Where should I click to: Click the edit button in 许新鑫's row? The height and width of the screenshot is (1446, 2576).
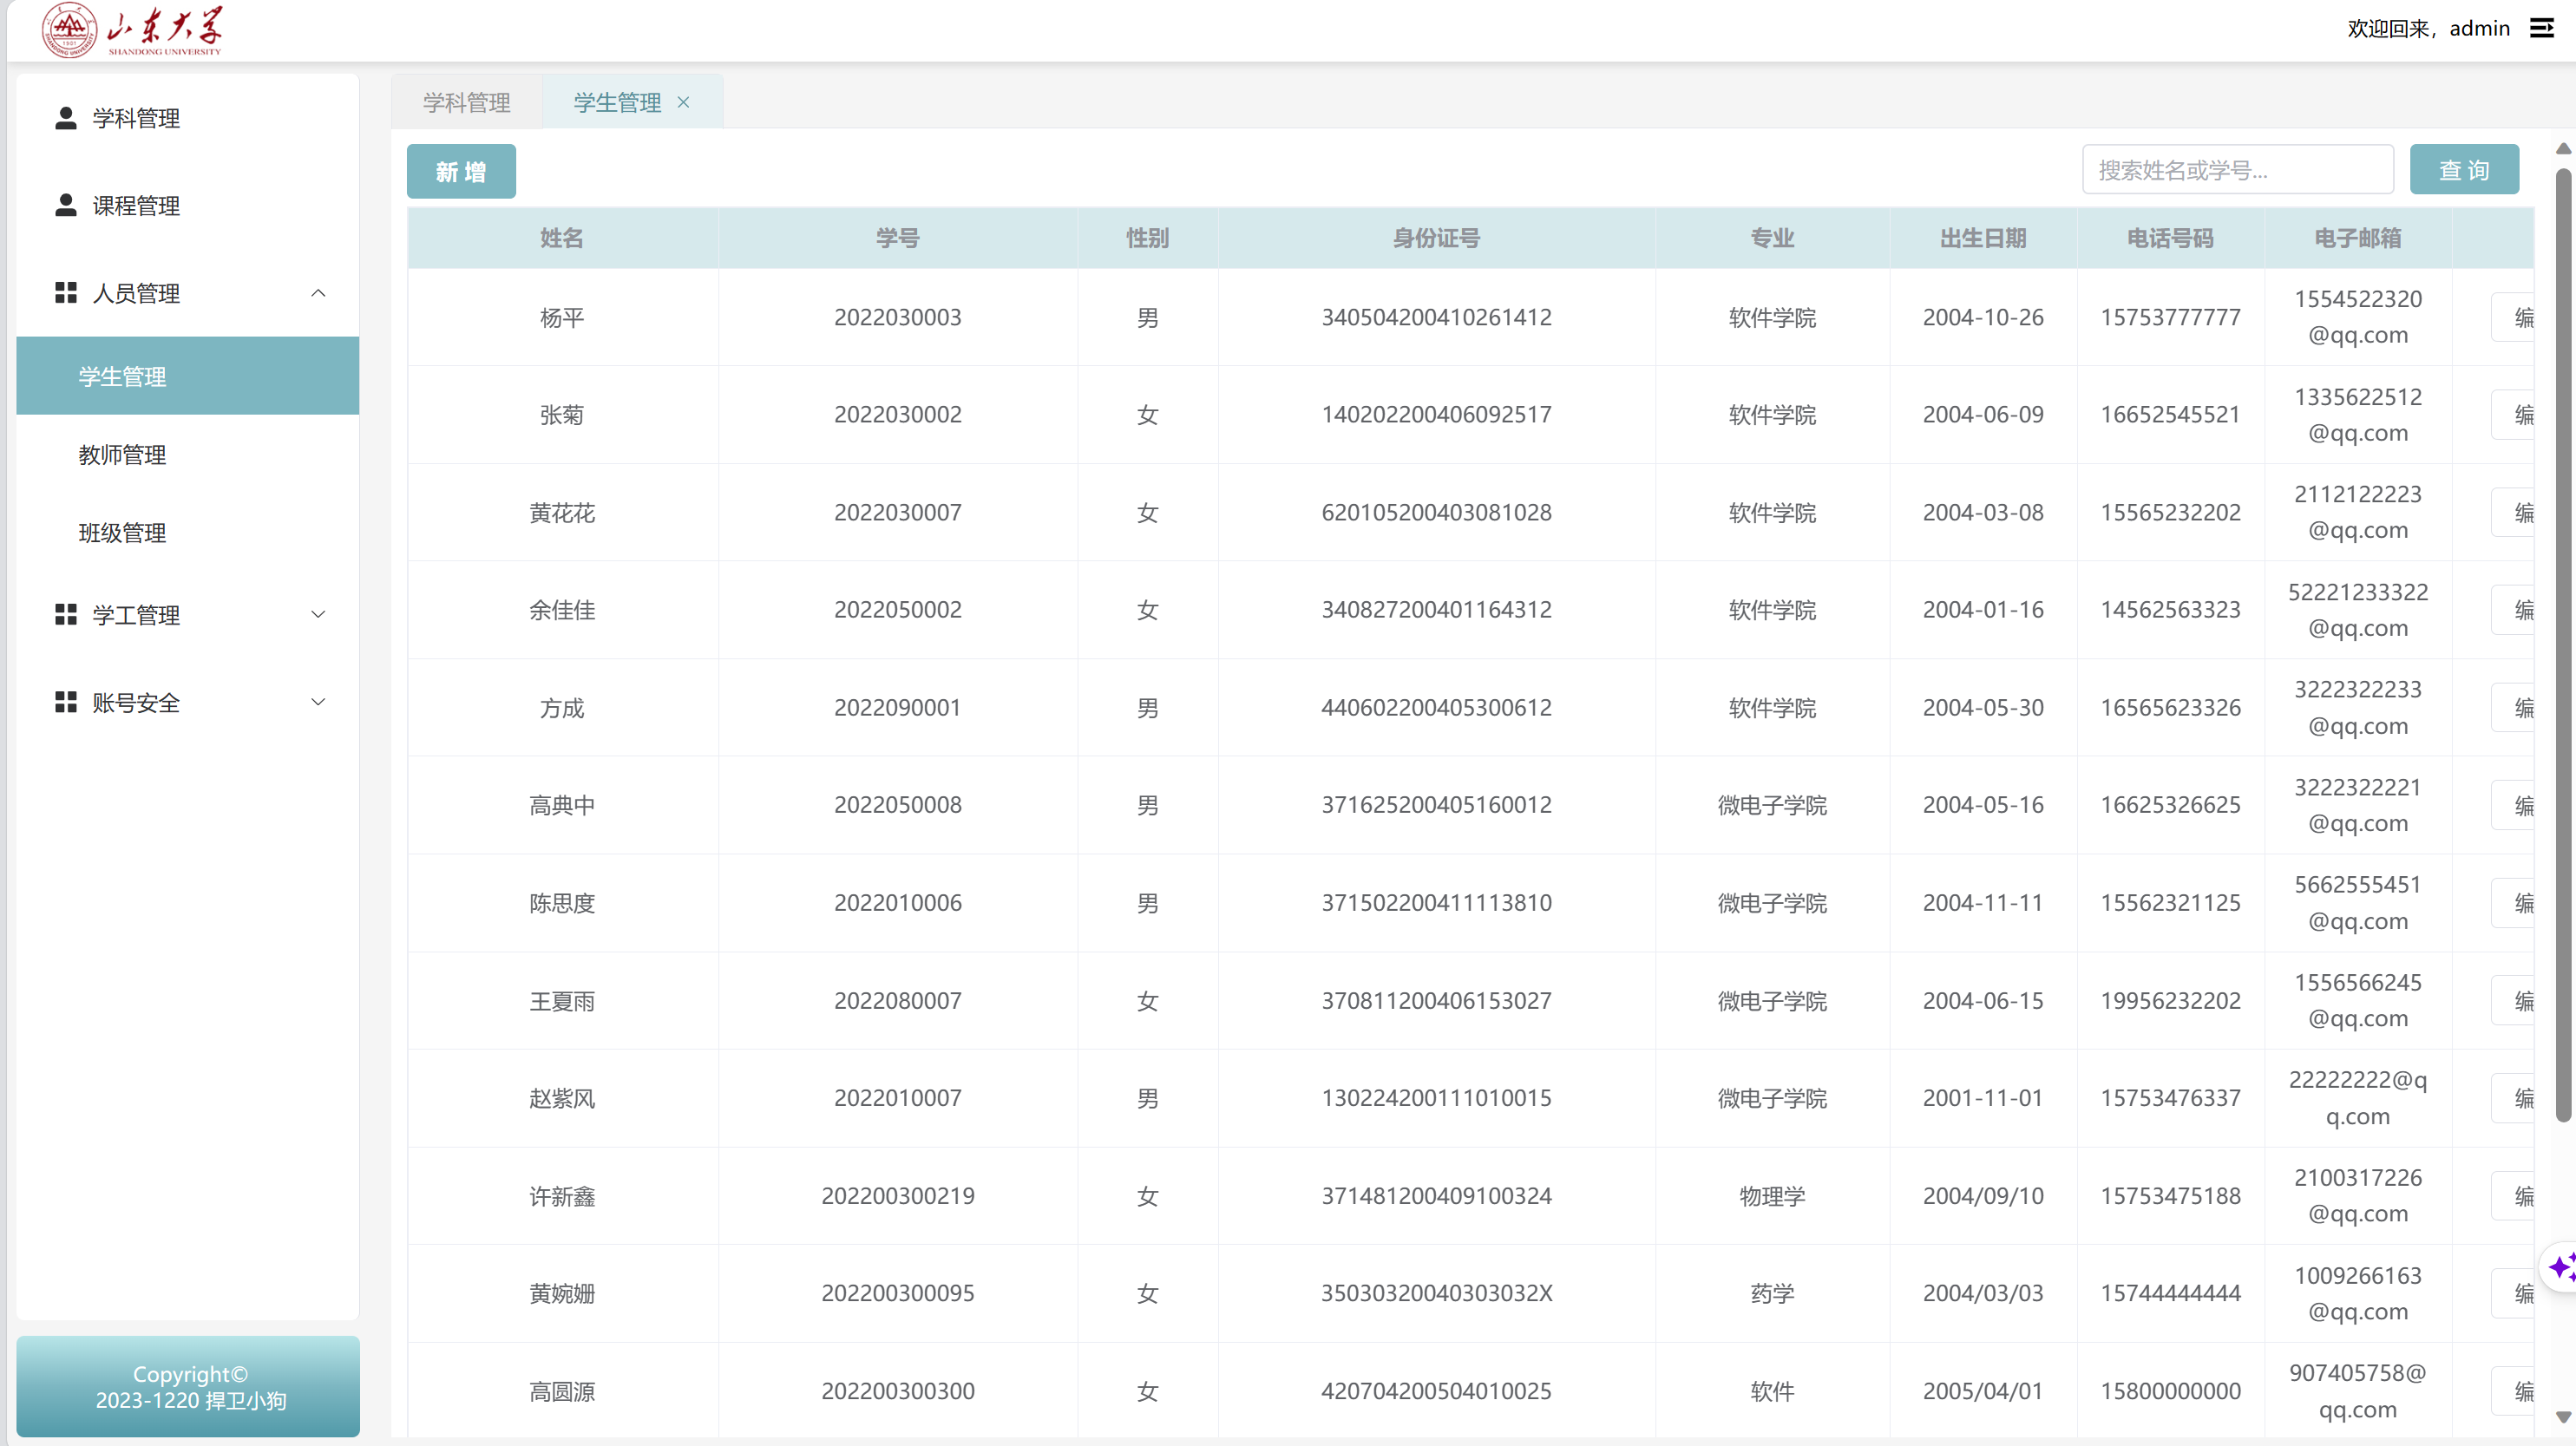click(2513, 1196)
